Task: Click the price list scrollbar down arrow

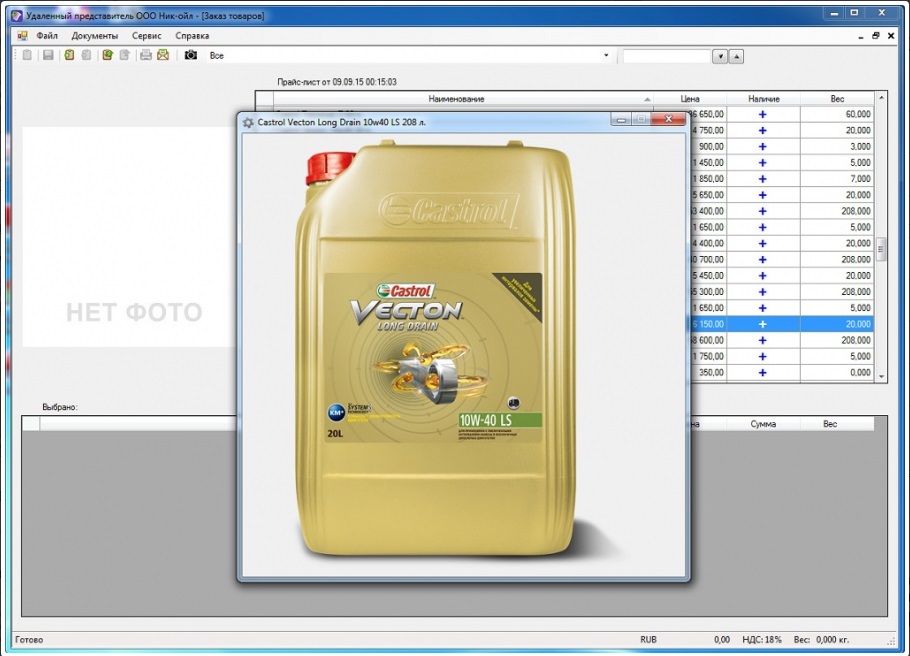Action: (x=881, y=376)
